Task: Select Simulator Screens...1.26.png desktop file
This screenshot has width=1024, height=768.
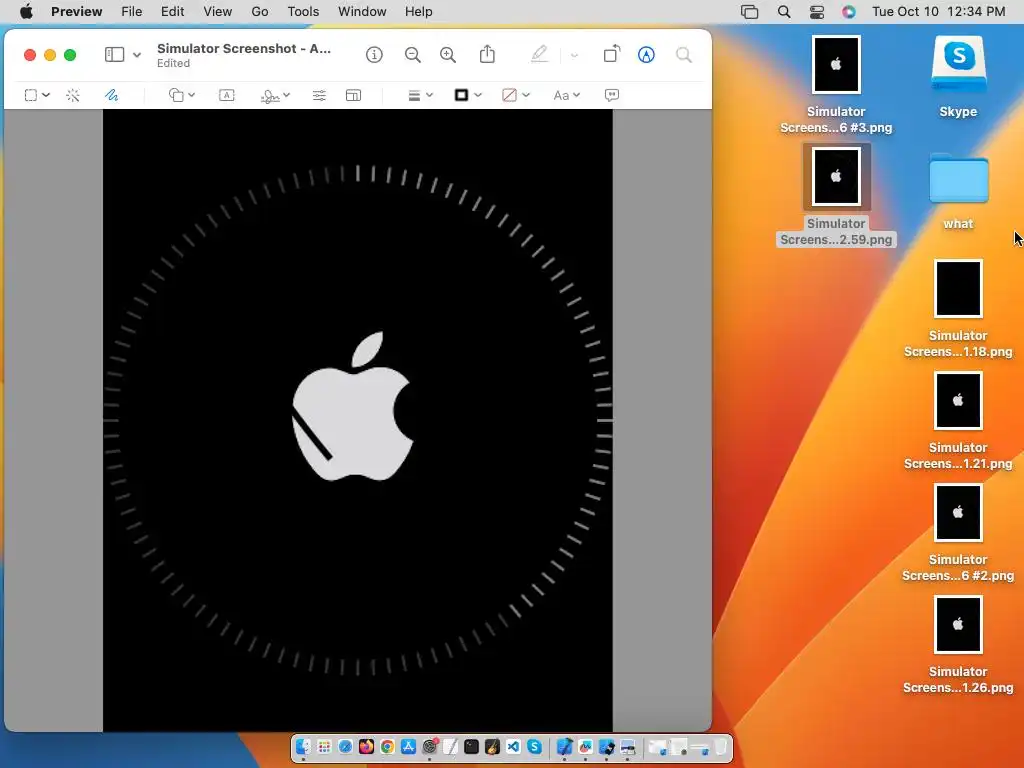Action: (x=958, y=645)
